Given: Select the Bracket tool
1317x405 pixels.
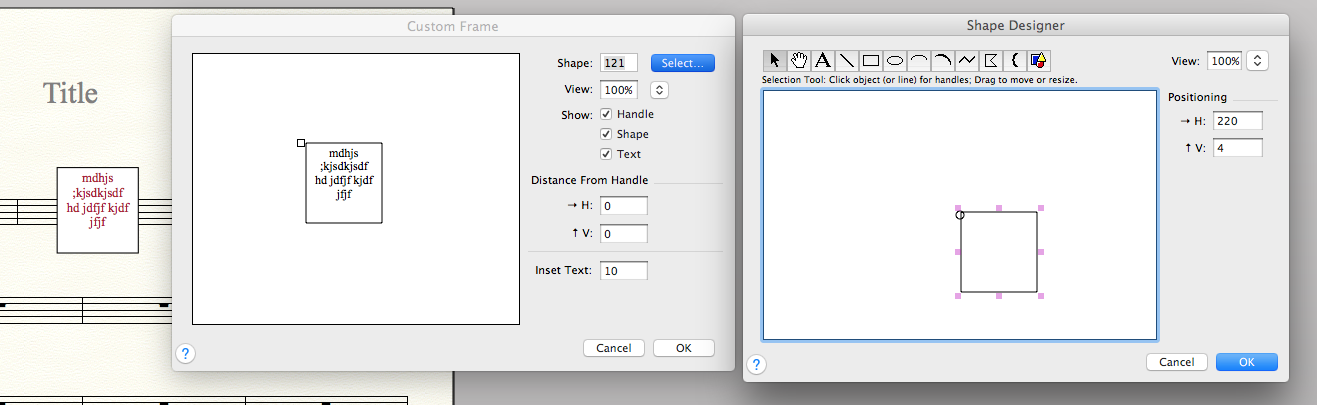Looking at the screenshot, I should coord(1015,61).
